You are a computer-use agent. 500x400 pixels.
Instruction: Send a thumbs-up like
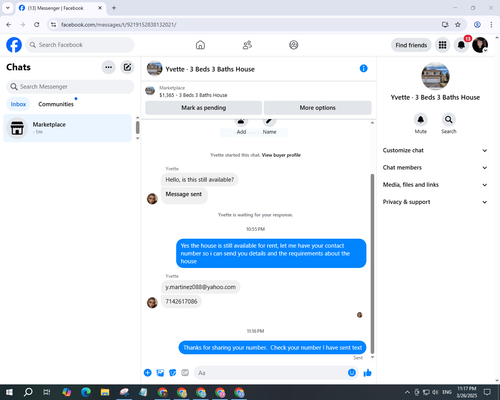pos(367,373)
